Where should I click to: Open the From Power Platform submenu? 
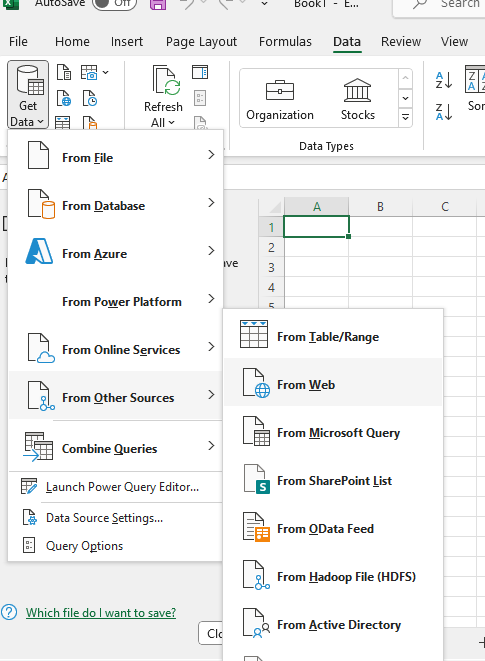pos(116,301)
